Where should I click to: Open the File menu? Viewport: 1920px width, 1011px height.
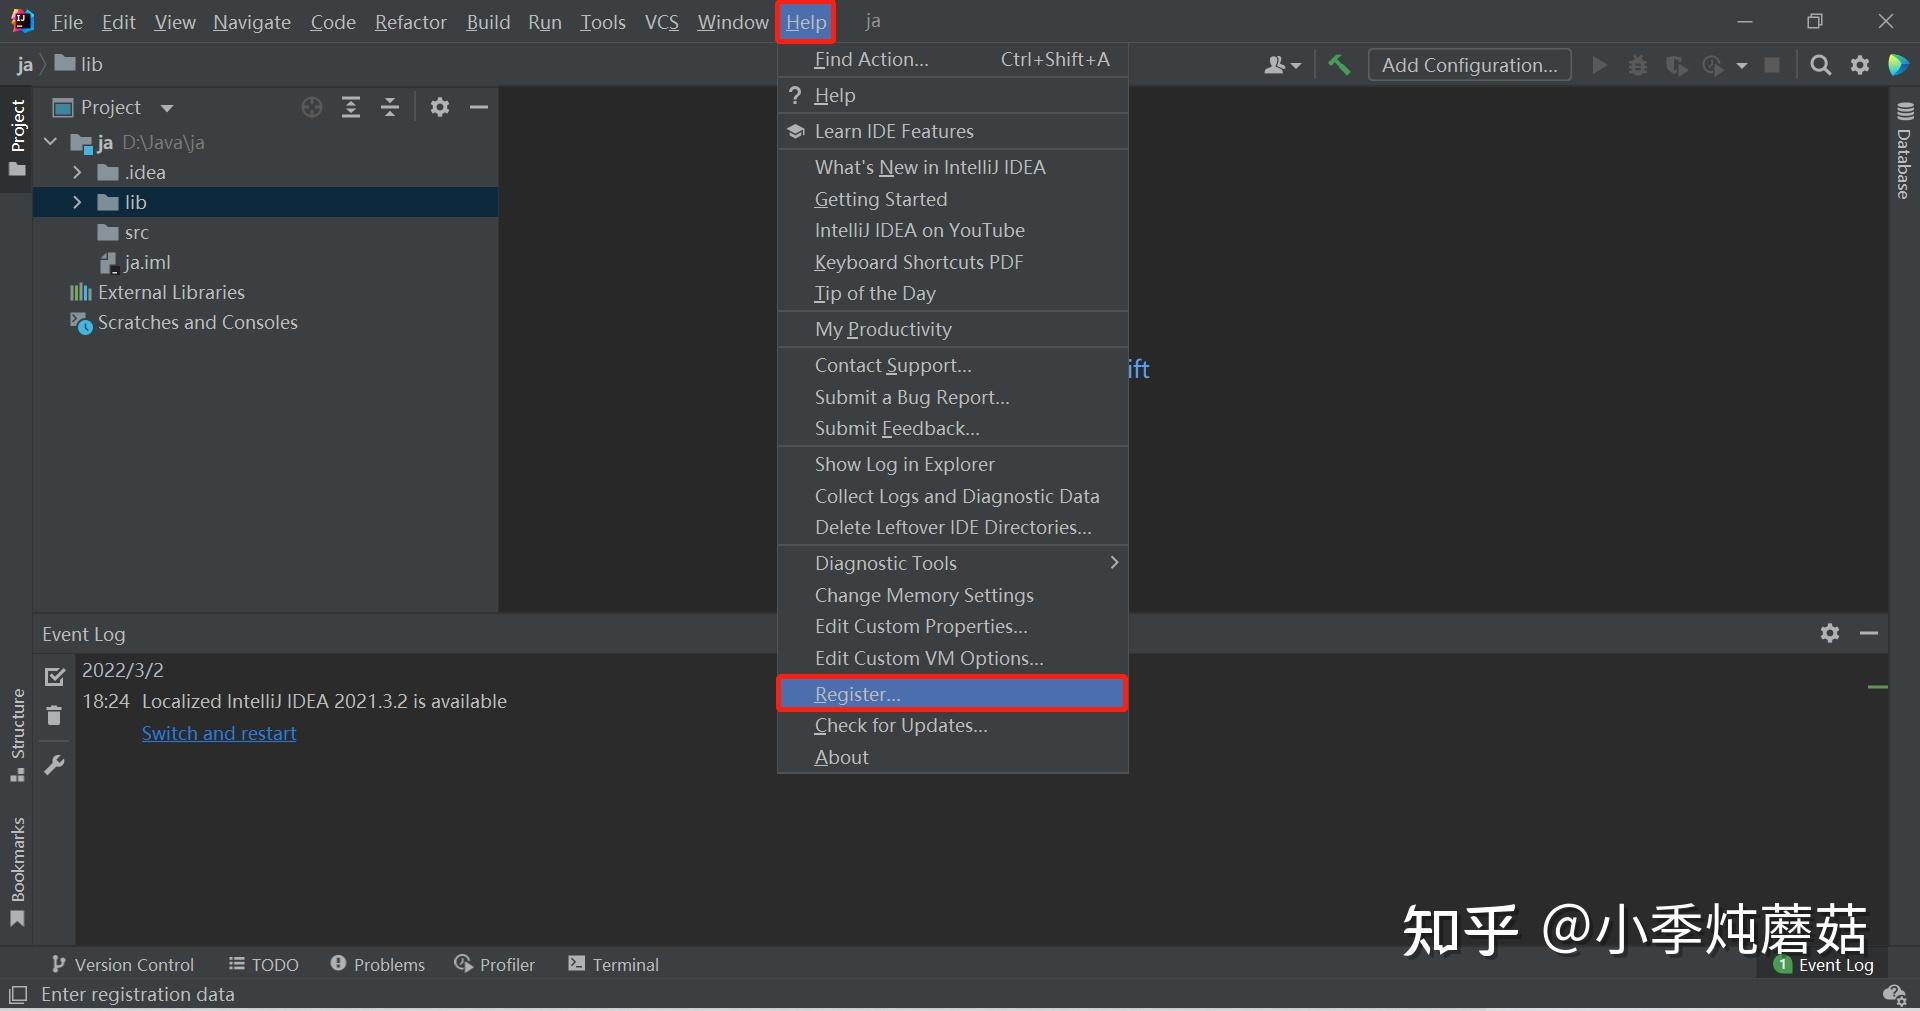(x=68, y=22)
